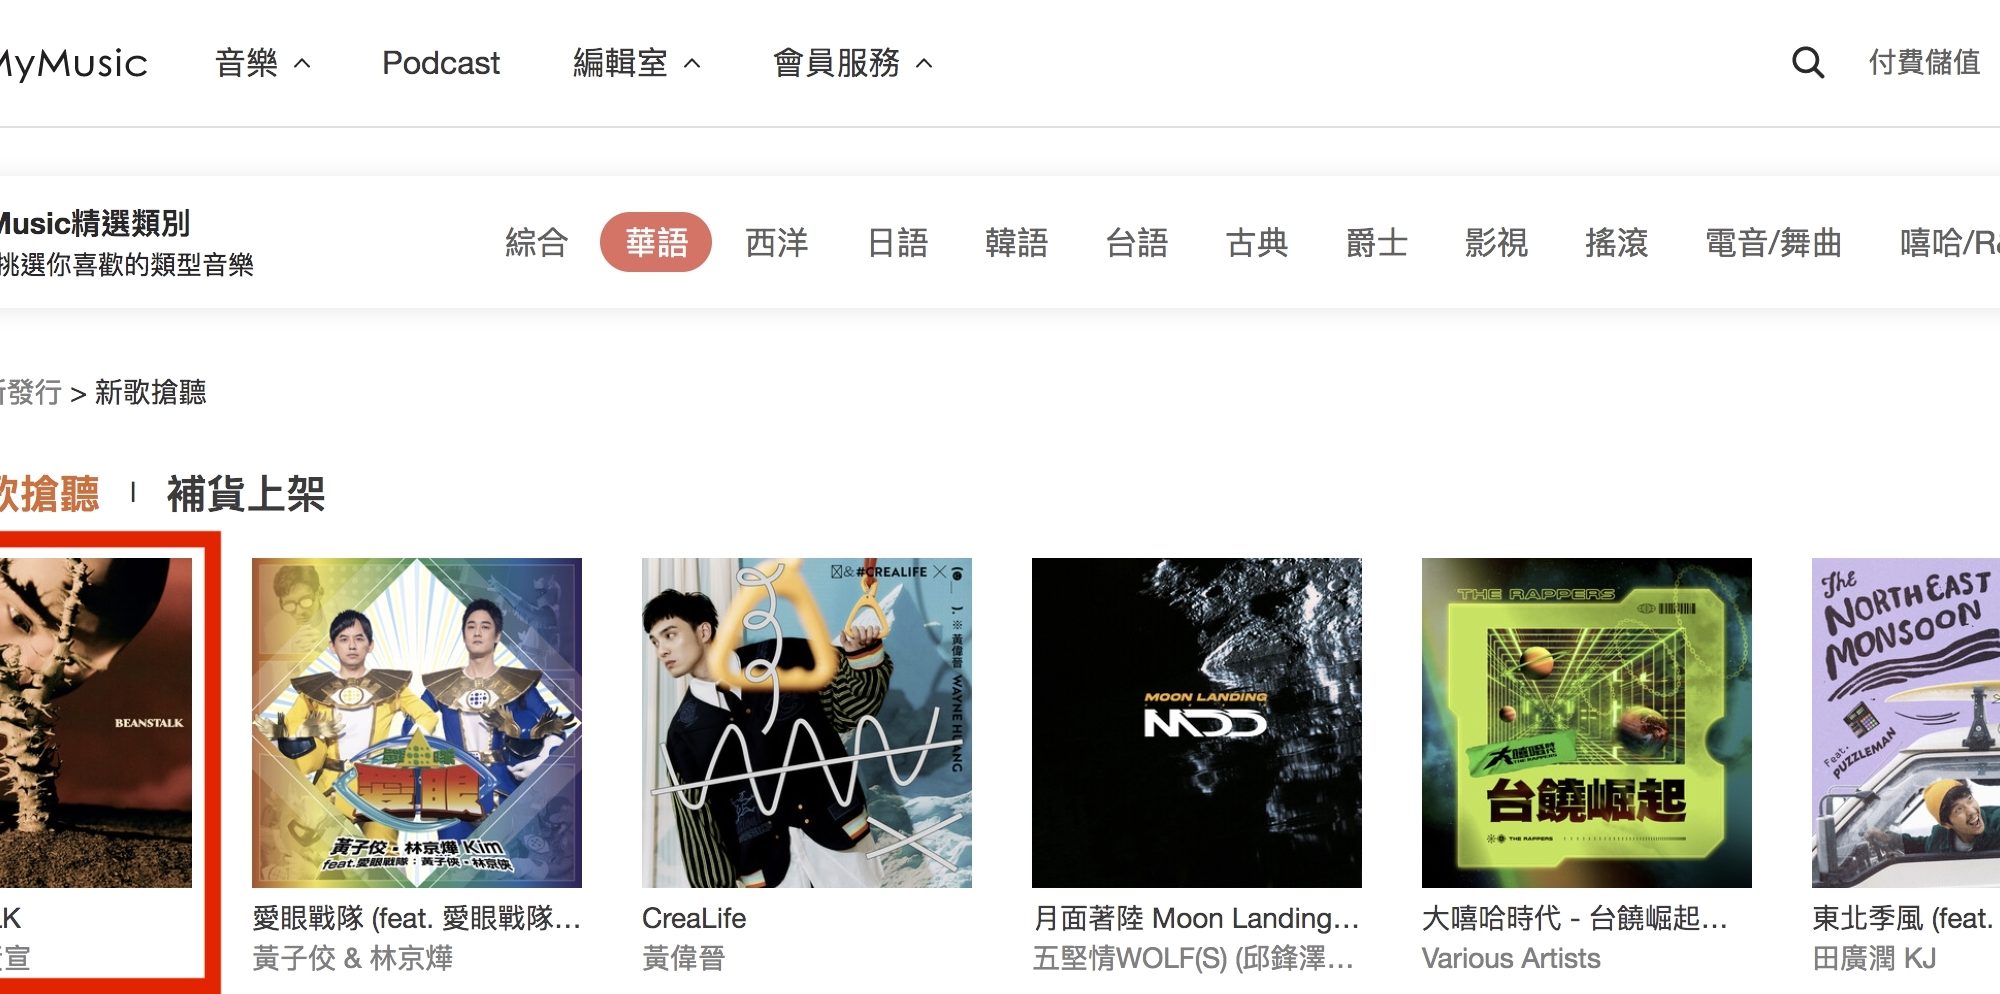The height and width of the screenshot is (994, 2000).
Task: Choose the 電音/舞曲 genre filter
Action: (x=1773, y=242)
